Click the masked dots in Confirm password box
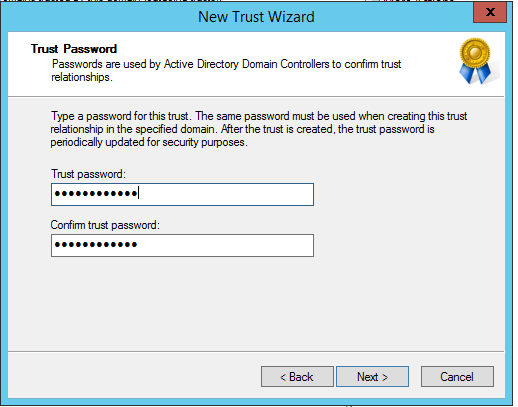This screenshot has height=407, width=518. click(96, 245)
